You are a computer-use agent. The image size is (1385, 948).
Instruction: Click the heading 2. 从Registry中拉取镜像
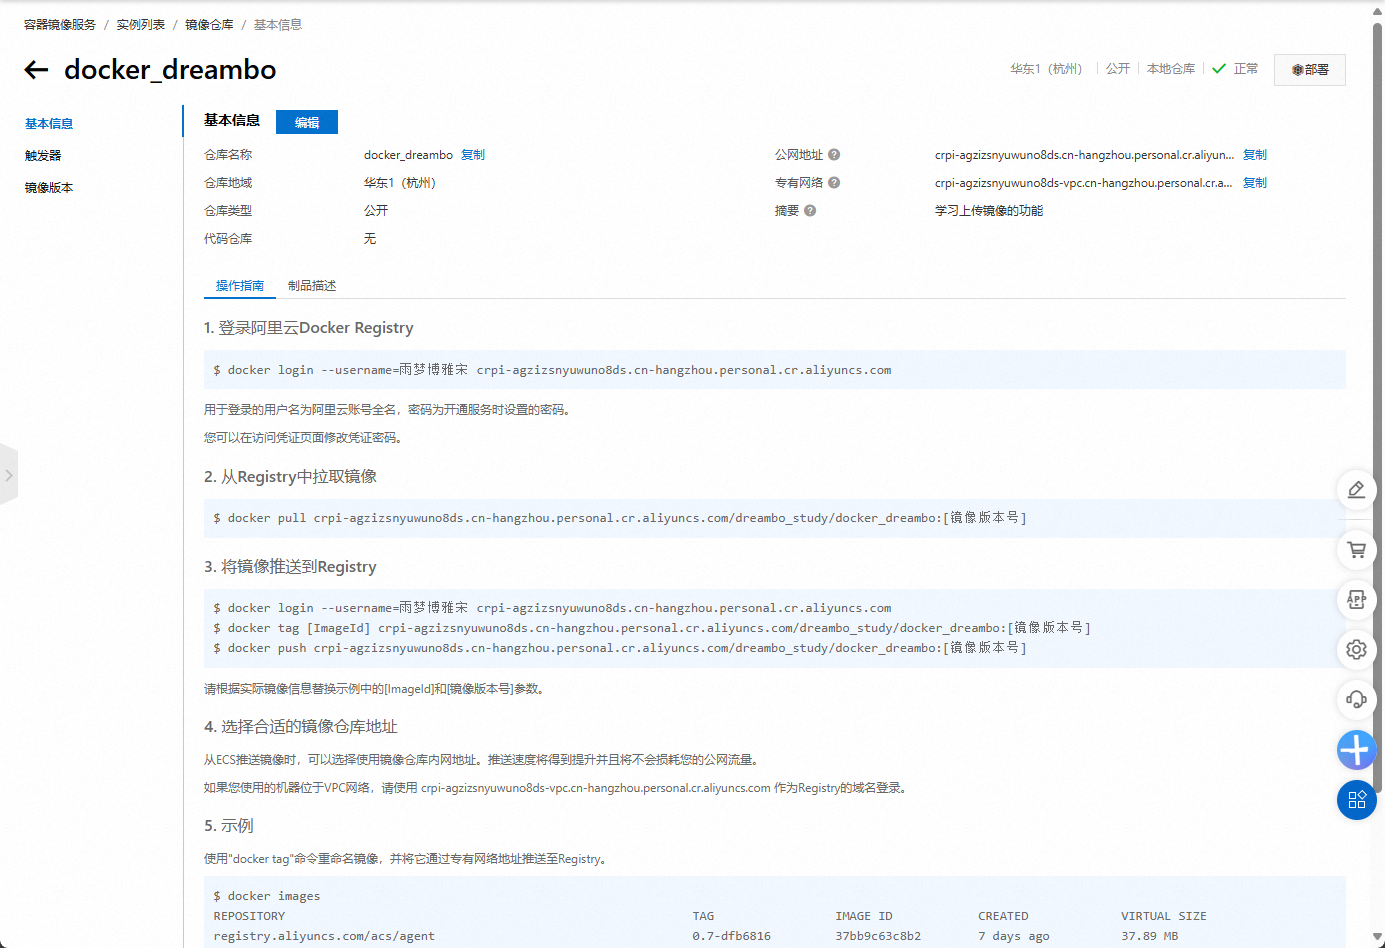(291, 477)
